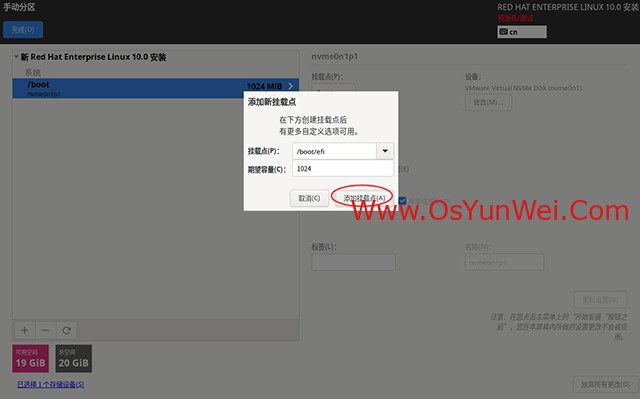Click the Done (完成) button
The width and height of the screenshot is (640, 399).
tap(23, 30)
